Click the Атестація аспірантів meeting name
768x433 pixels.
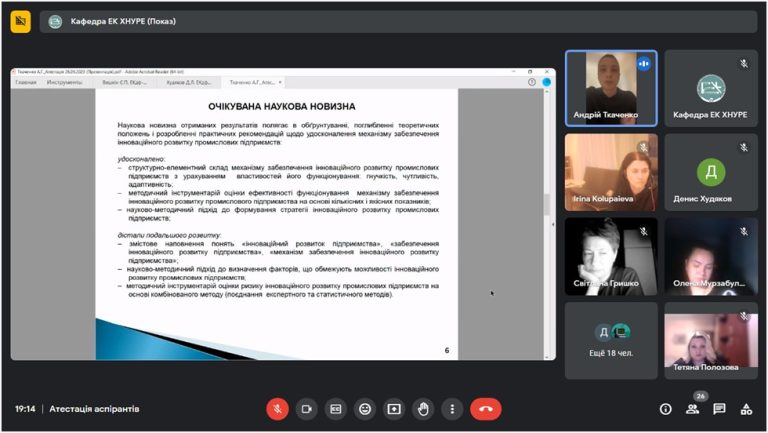94,409
